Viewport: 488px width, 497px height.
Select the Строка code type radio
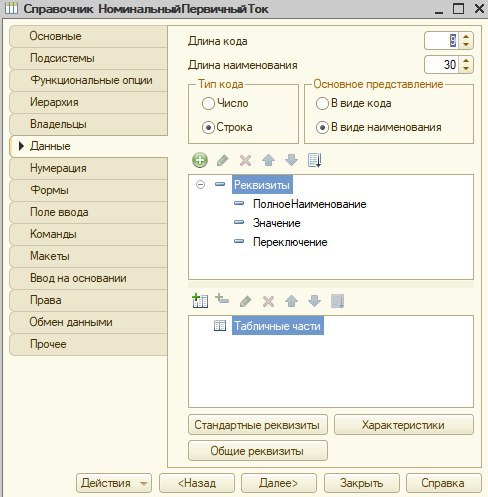208,128
